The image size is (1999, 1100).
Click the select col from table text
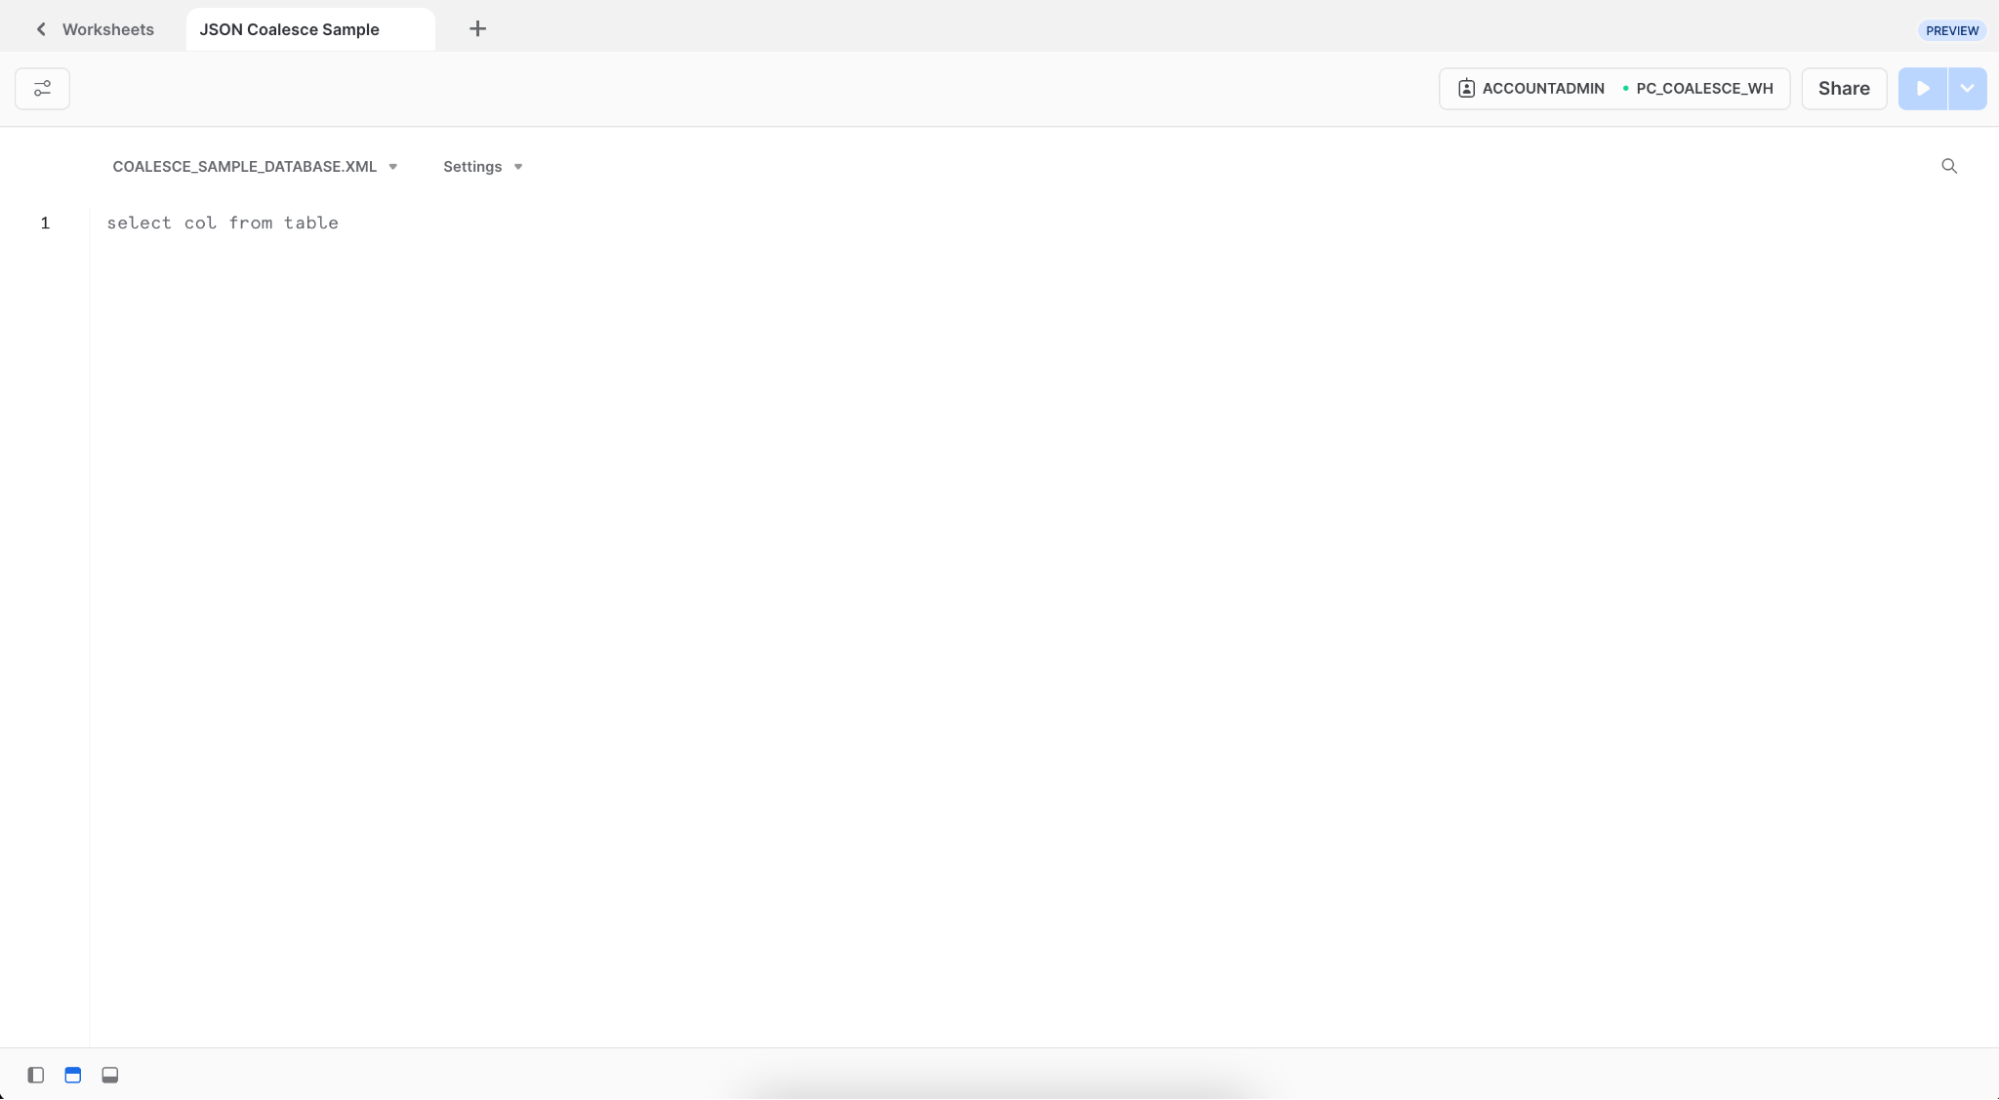pos(222,223)
